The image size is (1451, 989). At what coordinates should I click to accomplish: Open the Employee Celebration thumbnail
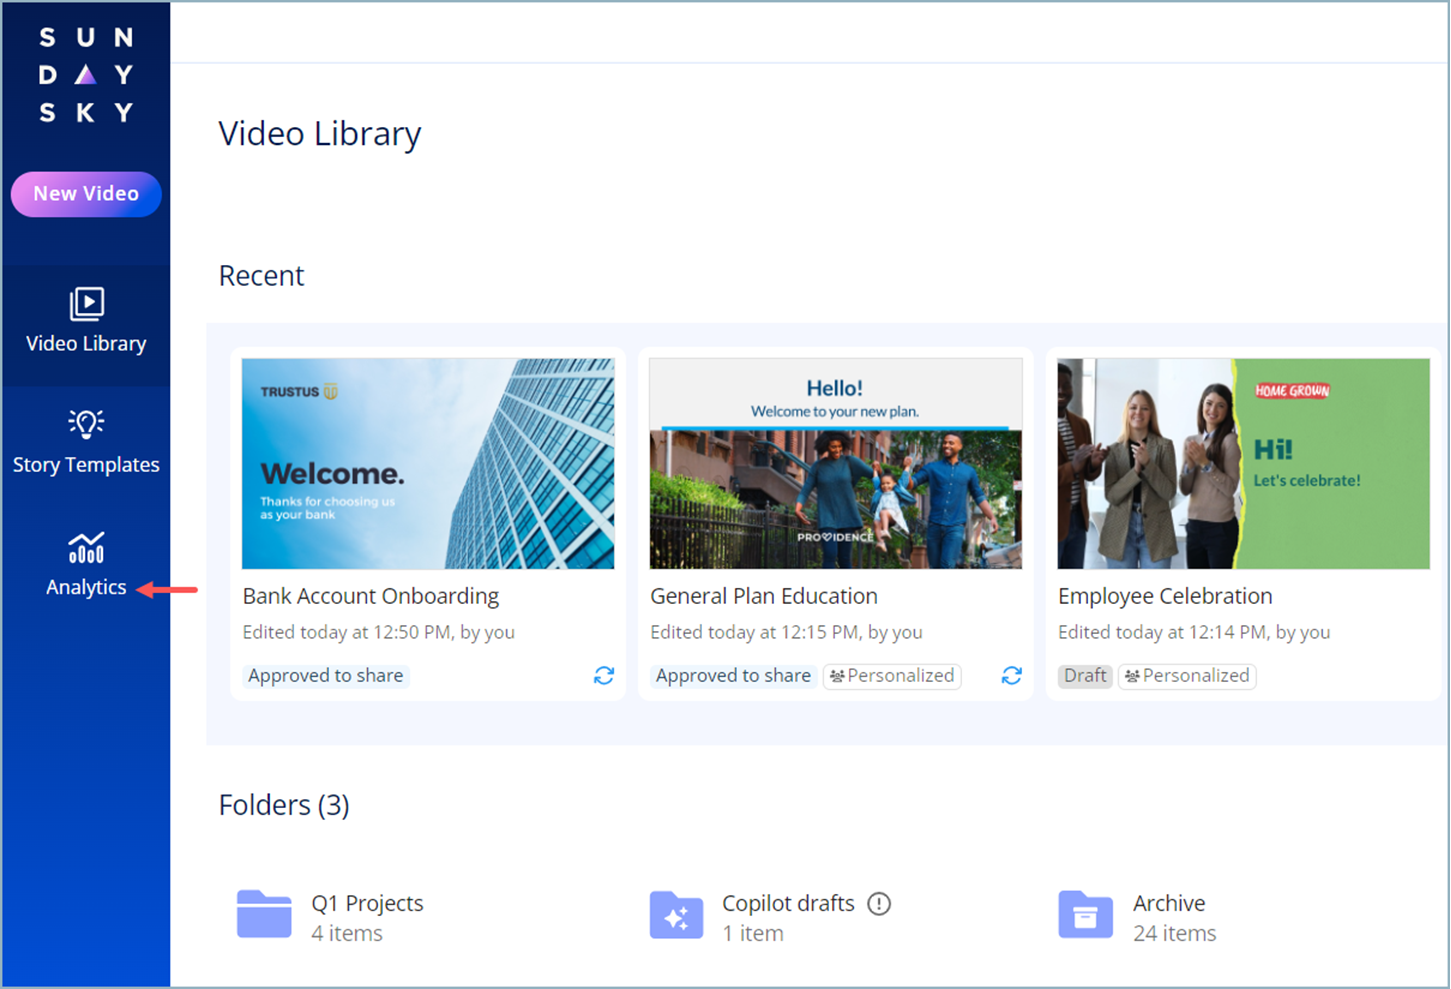pos(1243,464)
